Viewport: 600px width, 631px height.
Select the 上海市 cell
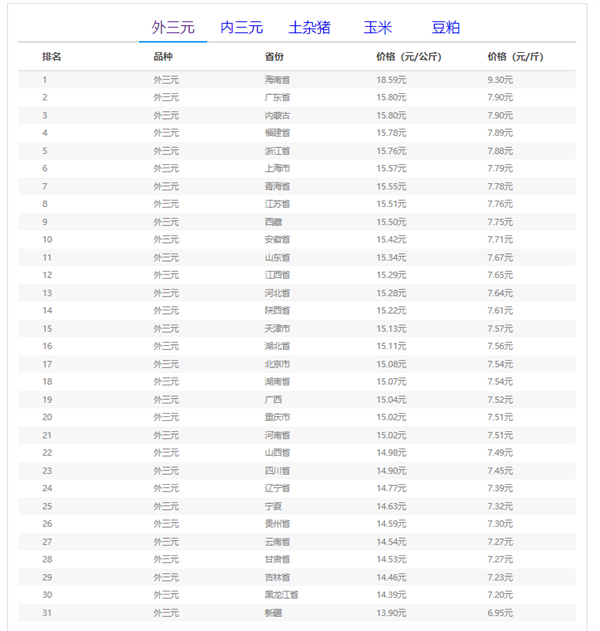(277, 168)
